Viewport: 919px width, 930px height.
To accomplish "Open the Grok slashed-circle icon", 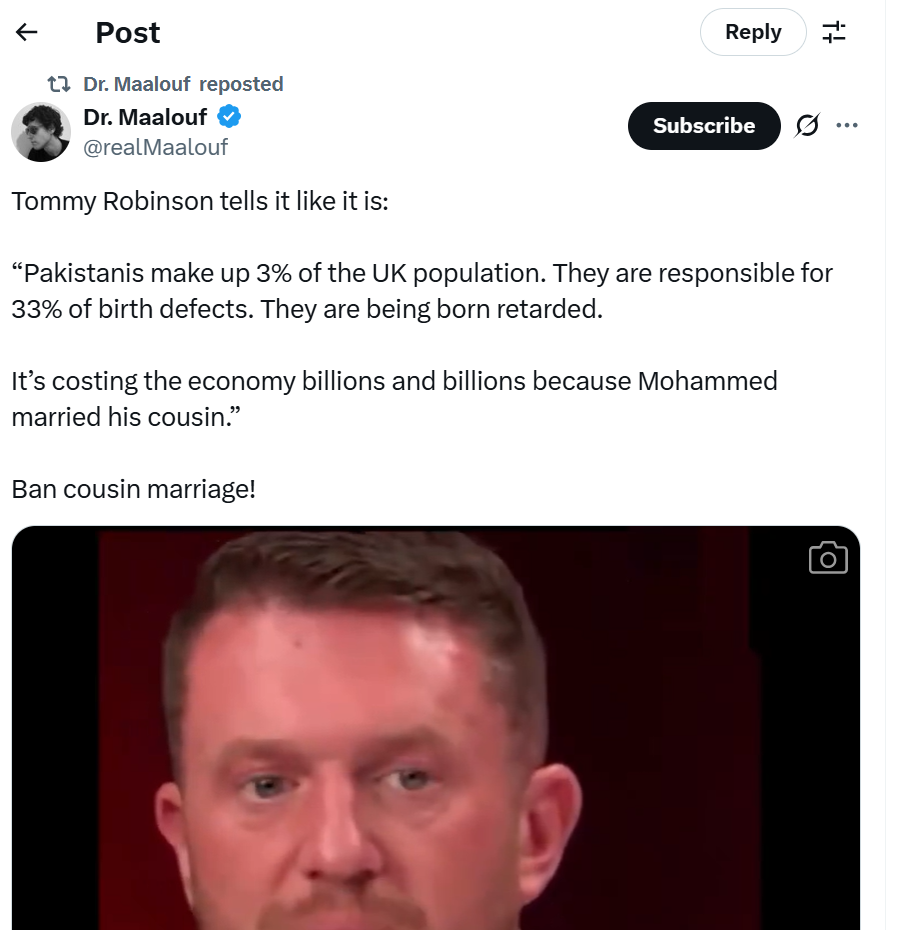I will click(806, 126).
